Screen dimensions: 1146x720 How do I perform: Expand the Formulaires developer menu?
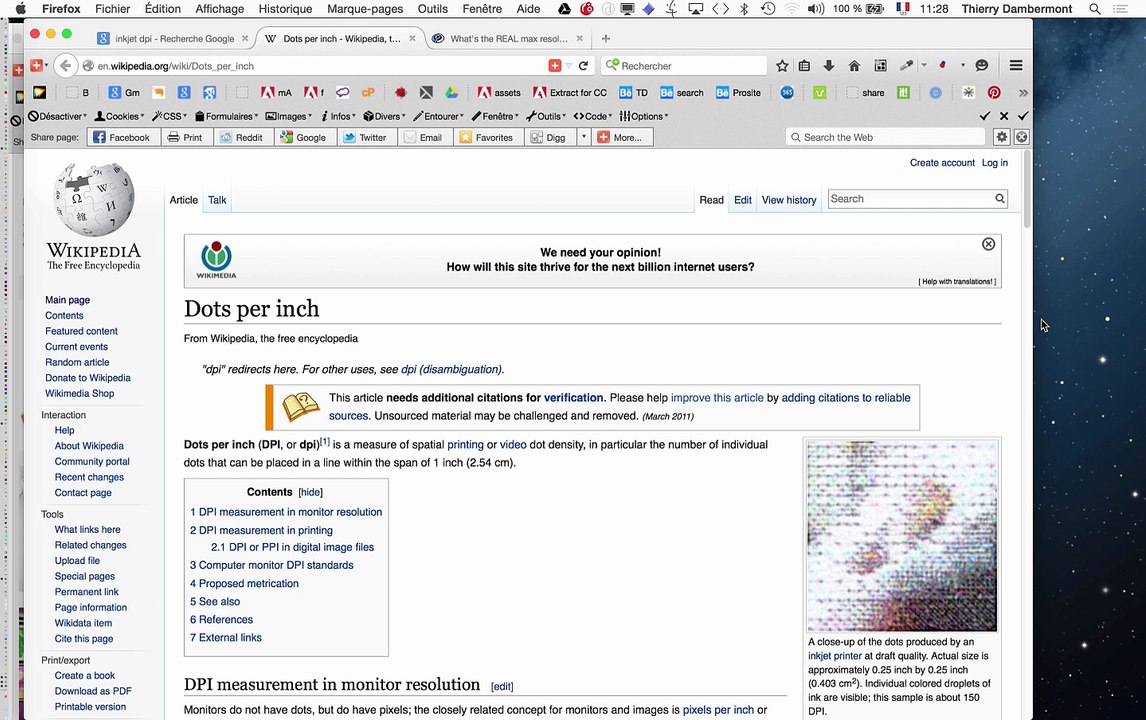(227, 116)
